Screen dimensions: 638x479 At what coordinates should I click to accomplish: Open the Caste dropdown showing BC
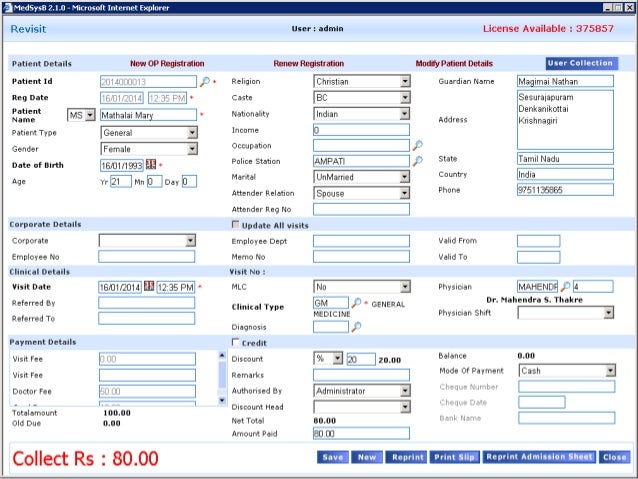click(x=362, y=98)
